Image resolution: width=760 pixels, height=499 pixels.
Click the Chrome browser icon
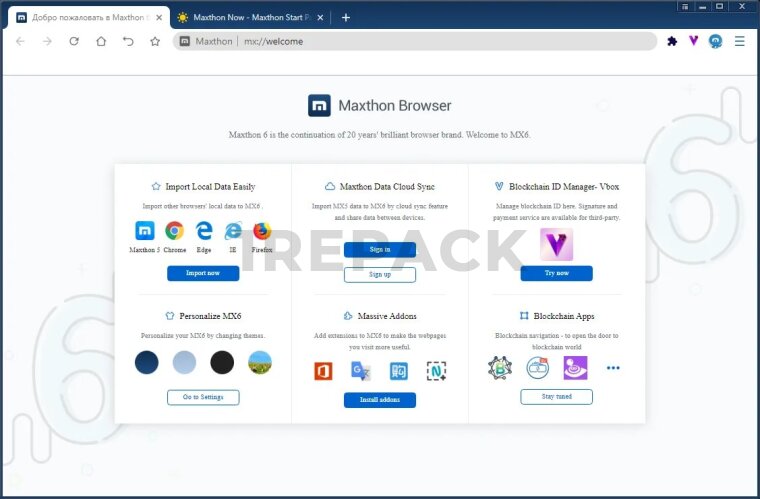pyautogui.click(x=174, y=231)
